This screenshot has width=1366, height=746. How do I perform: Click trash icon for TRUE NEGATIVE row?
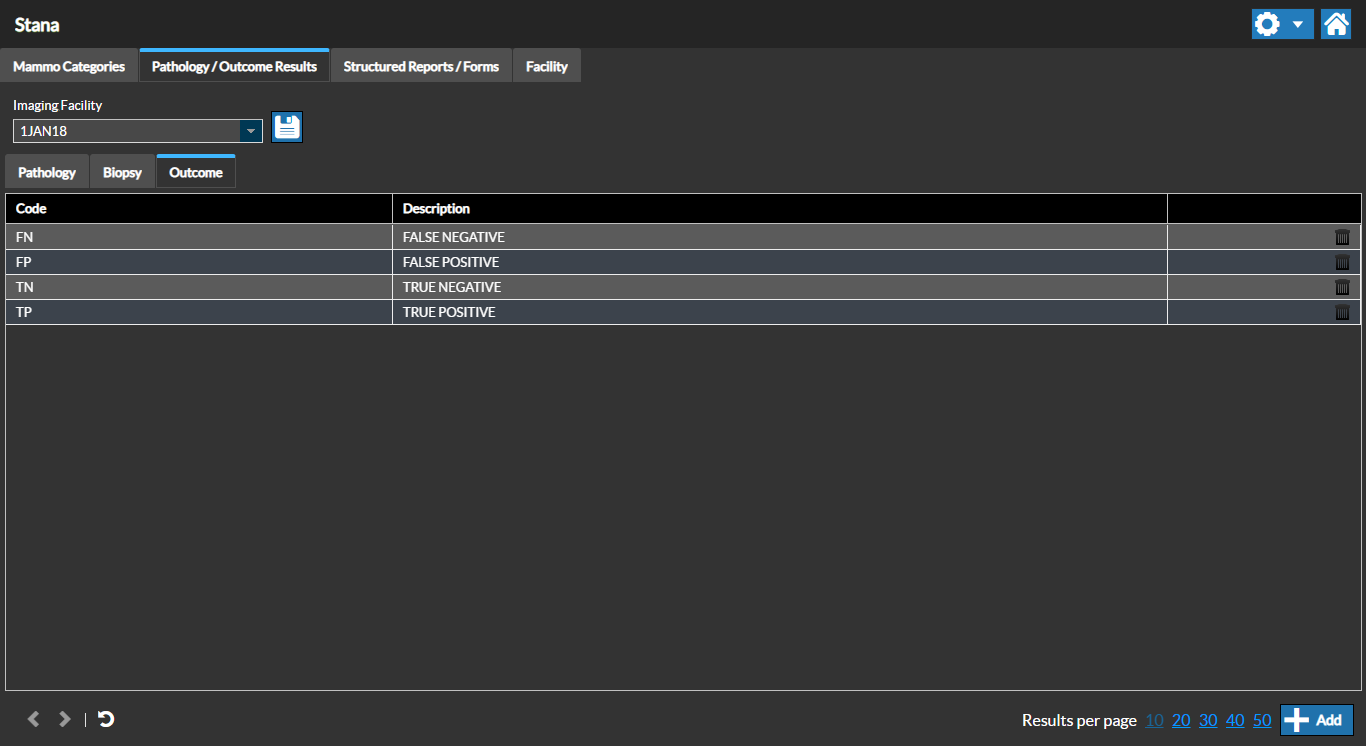click(1342, 287)
